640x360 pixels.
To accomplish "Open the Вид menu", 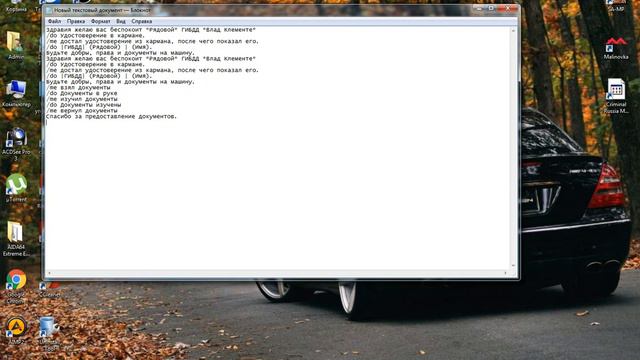I will [121, 21].
